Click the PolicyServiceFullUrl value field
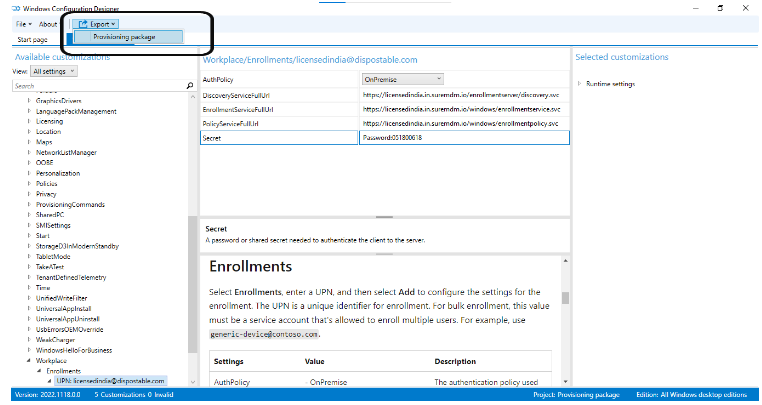This screenshot has width=762, height=405. pyautogui.click(x=464, y=123)
